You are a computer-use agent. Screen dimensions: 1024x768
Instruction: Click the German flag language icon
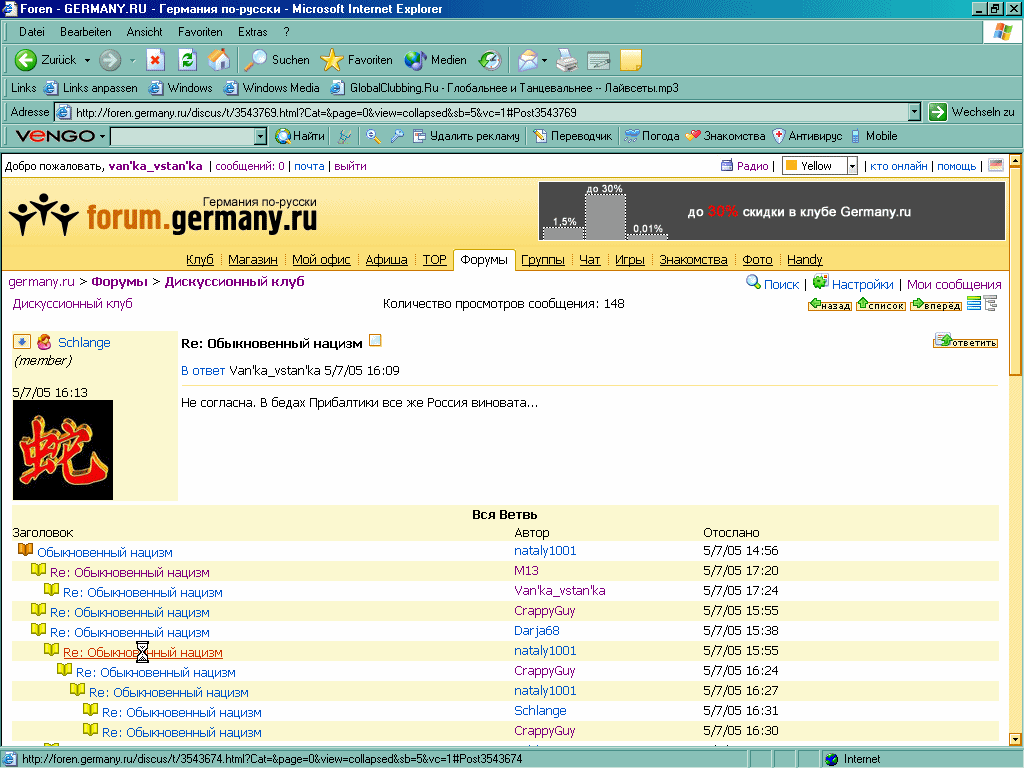tap(996, 166)
